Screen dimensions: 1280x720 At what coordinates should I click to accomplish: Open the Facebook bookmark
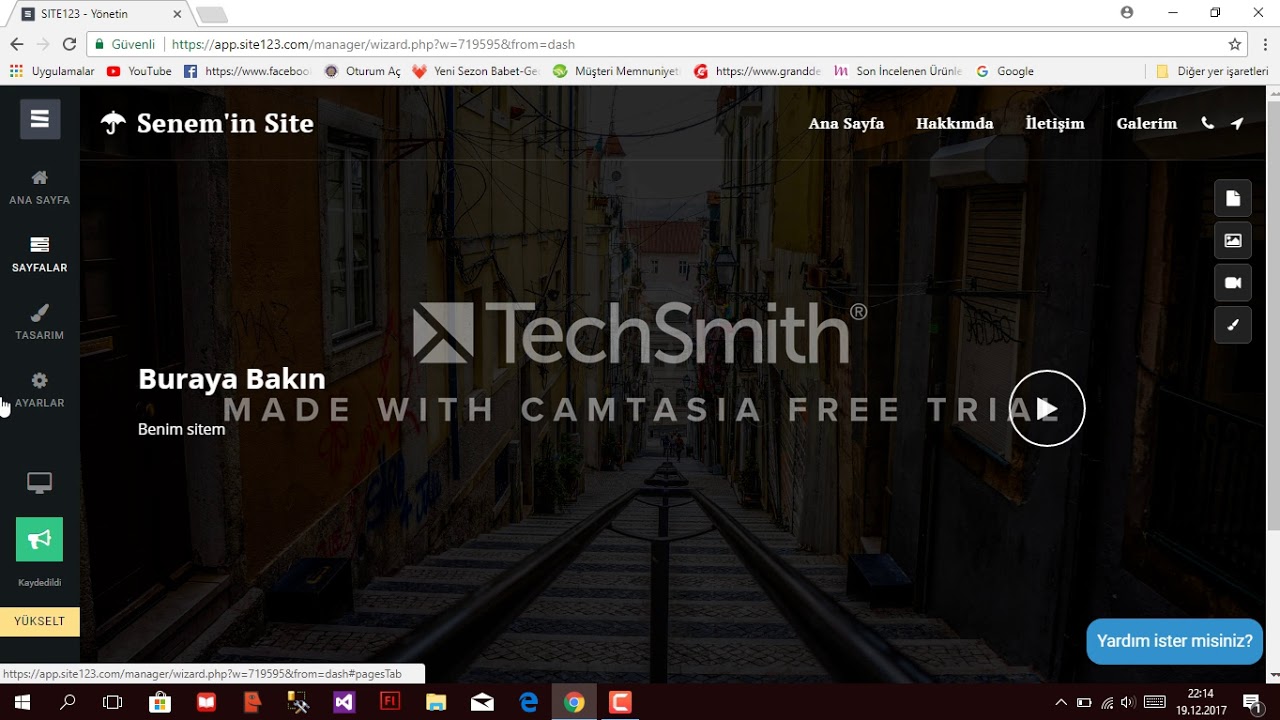coord(248,71)
